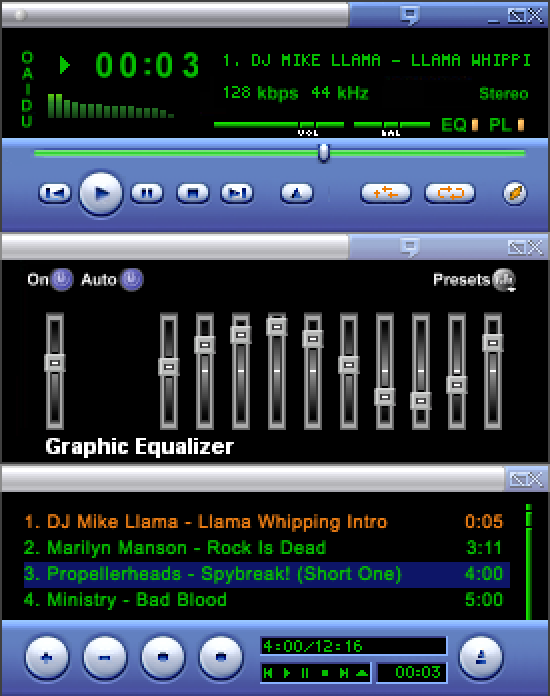Click the windowshade icon in equalizer title bar
Viewport: 550px width, 696px height.
(x=517, y=247)
